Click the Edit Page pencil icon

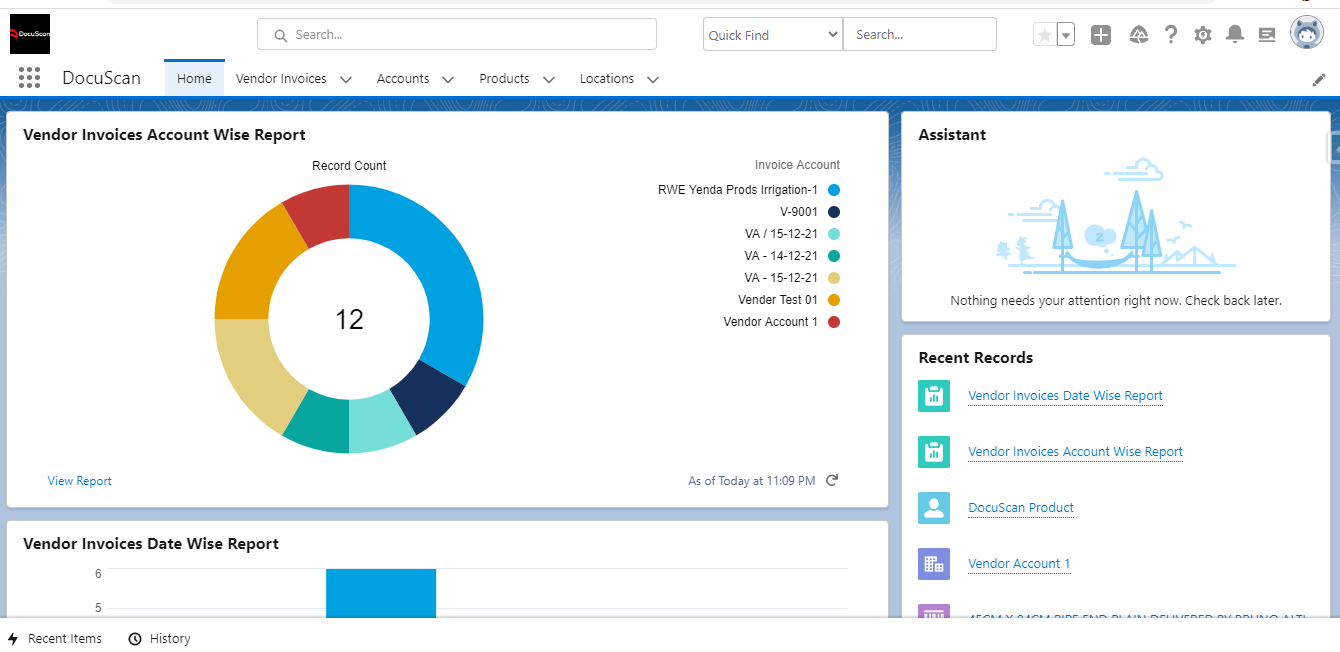click(x=1318, y=78)
